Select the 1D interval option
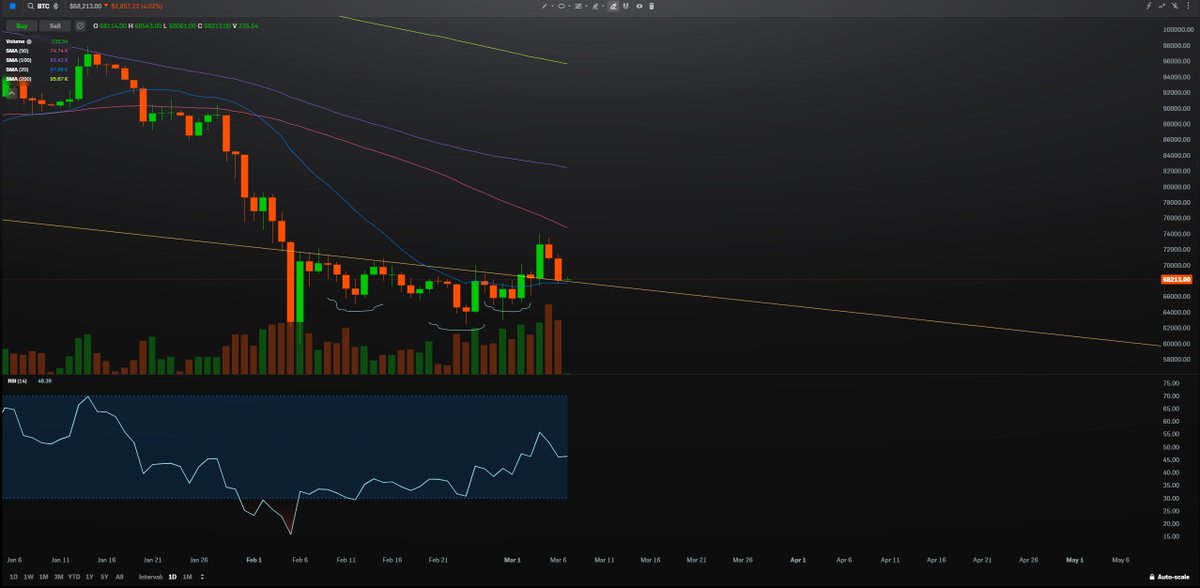This screenshot has width=1200, height=588. 172,577
